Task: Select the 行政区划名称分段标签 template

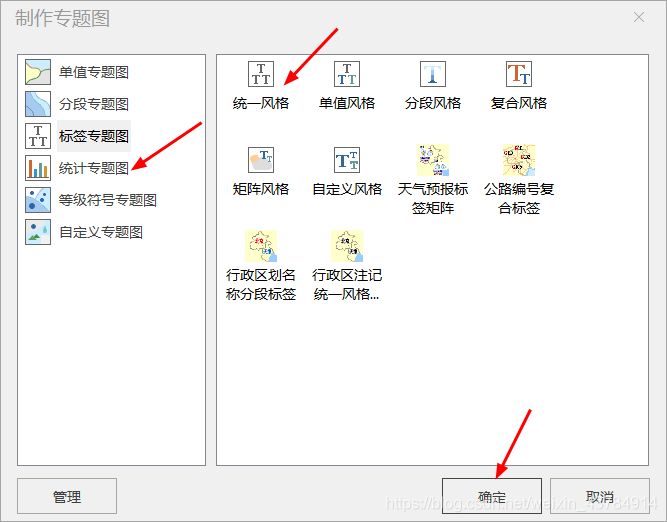Action: tap(261, 246)
